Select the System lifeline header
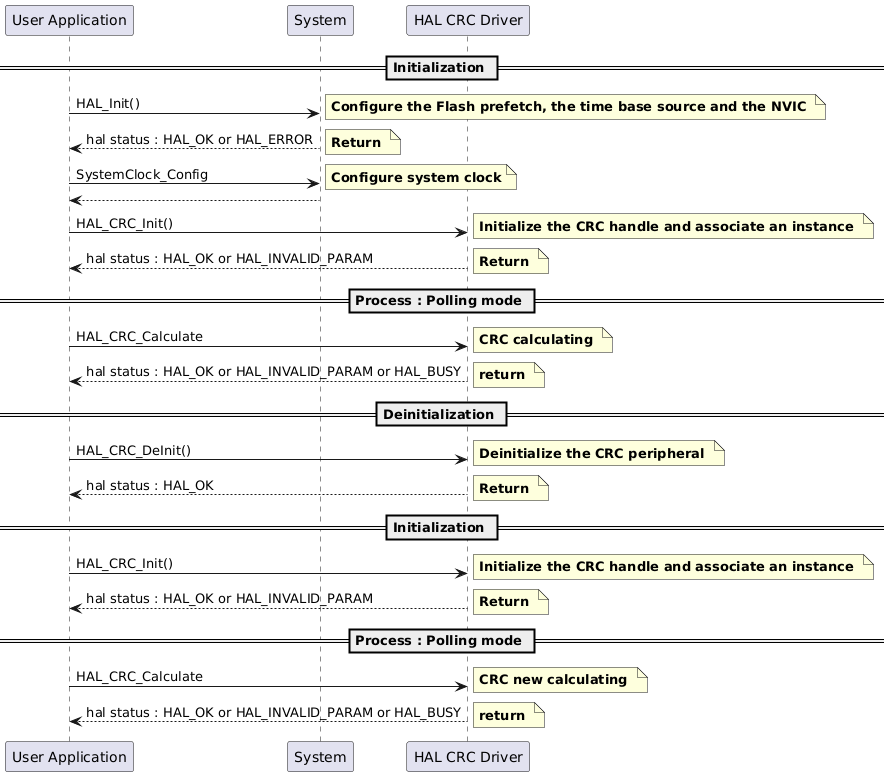The width and height of the screenshot is (889, 776). click(x=320, y=20)
